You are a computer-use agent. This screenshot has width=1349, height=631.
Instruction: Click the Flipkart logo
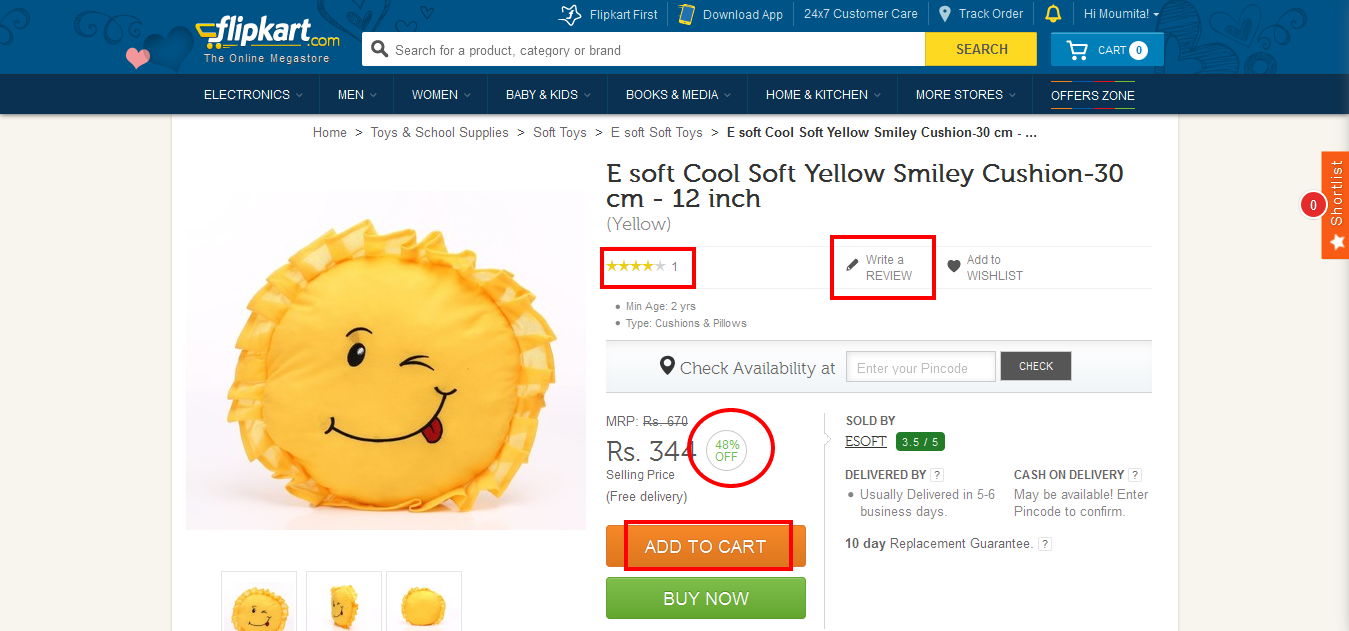point(265,33)
